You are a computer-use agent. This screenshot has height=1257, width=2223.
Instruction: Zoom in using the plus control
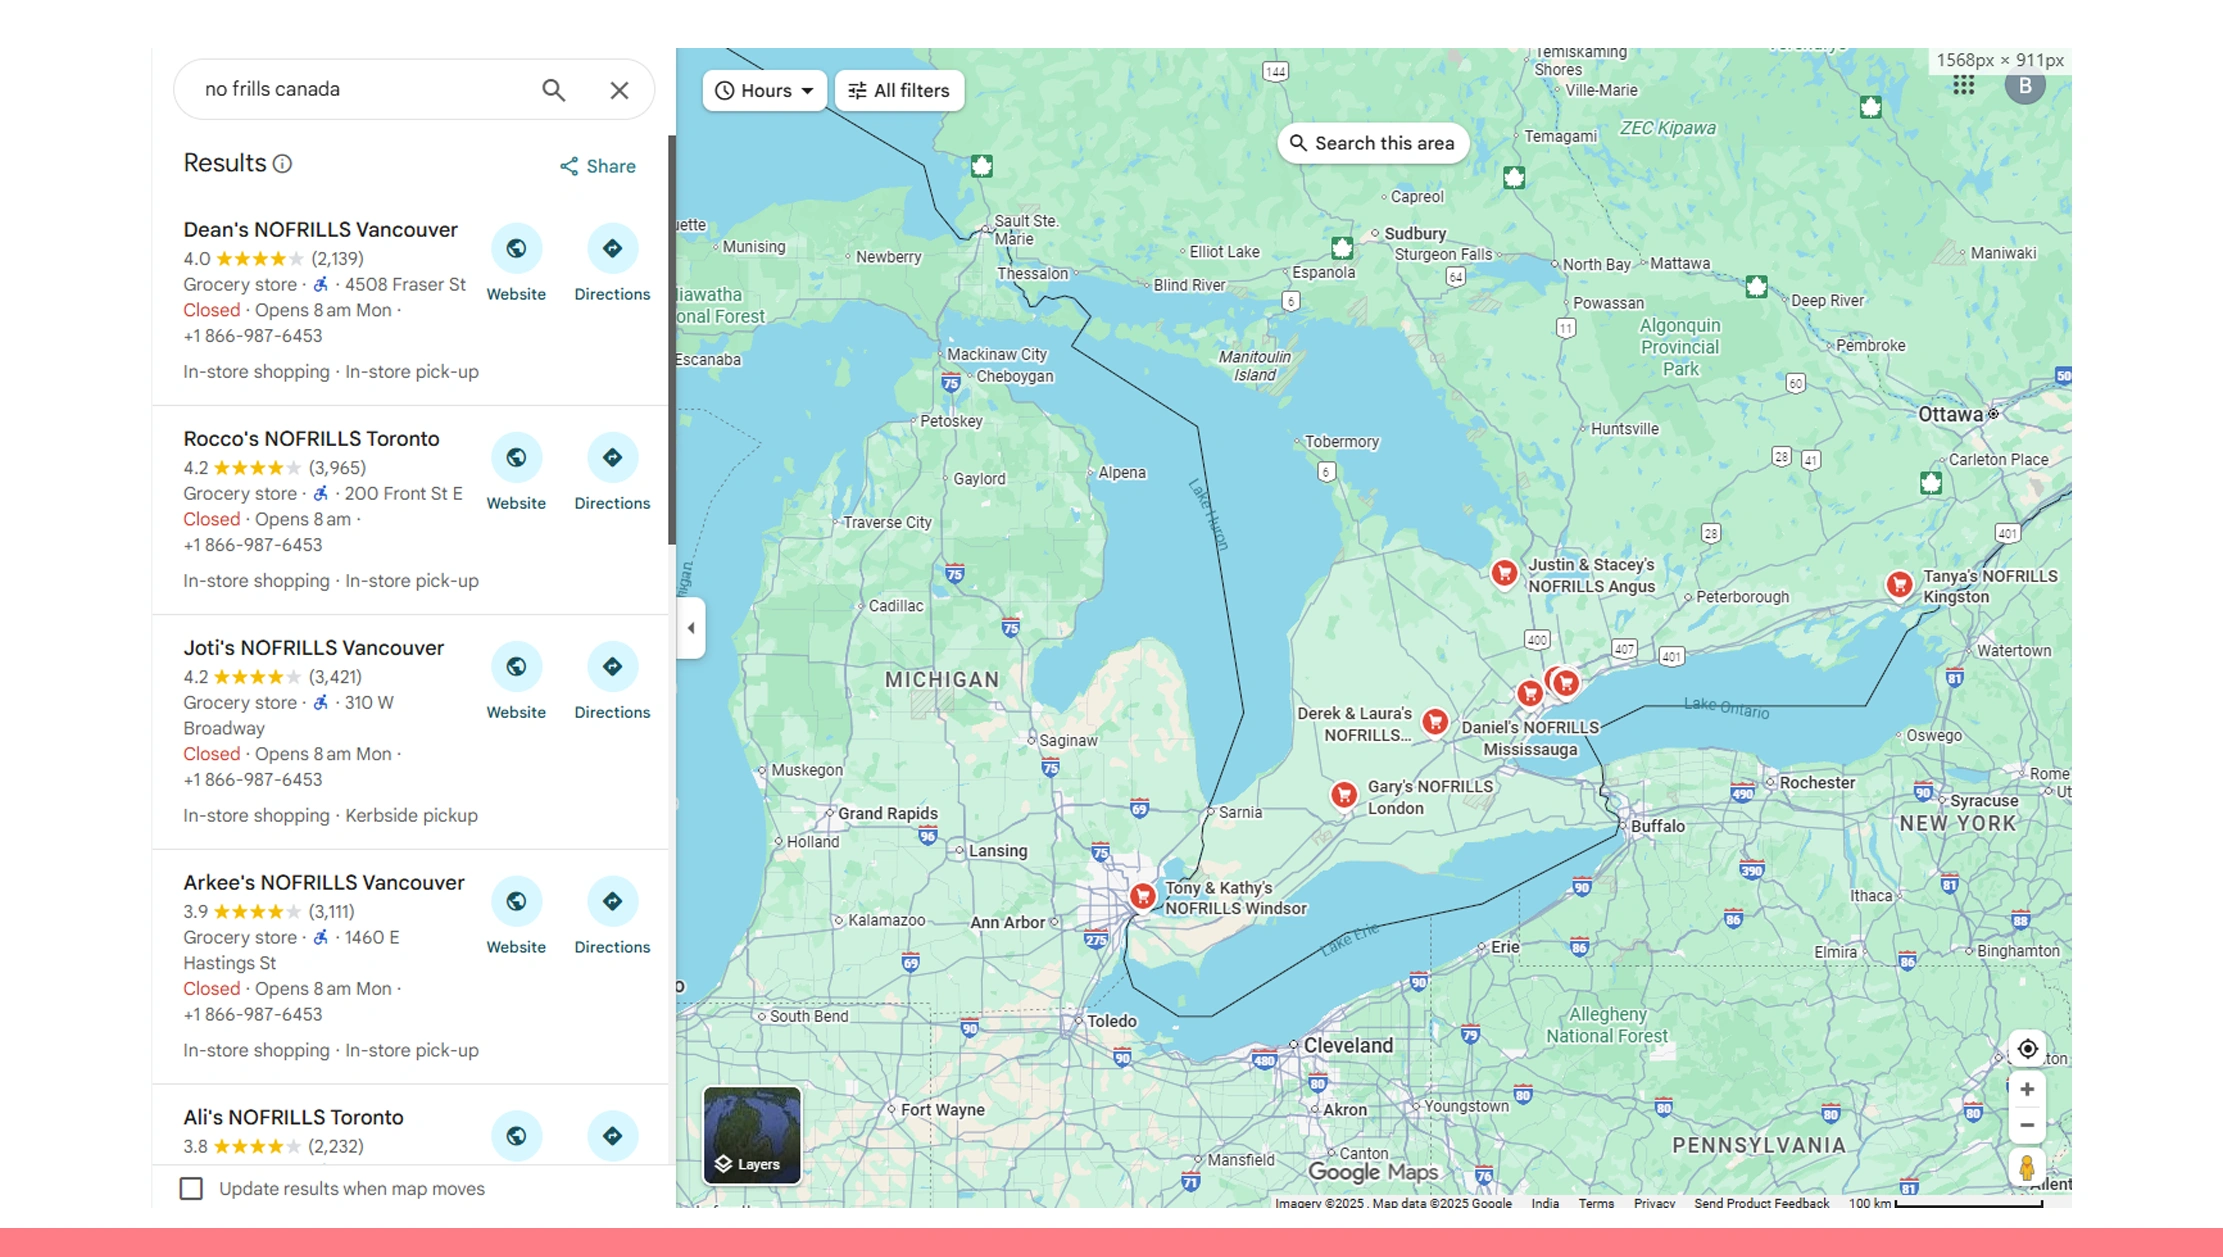coord(2028,1089)
